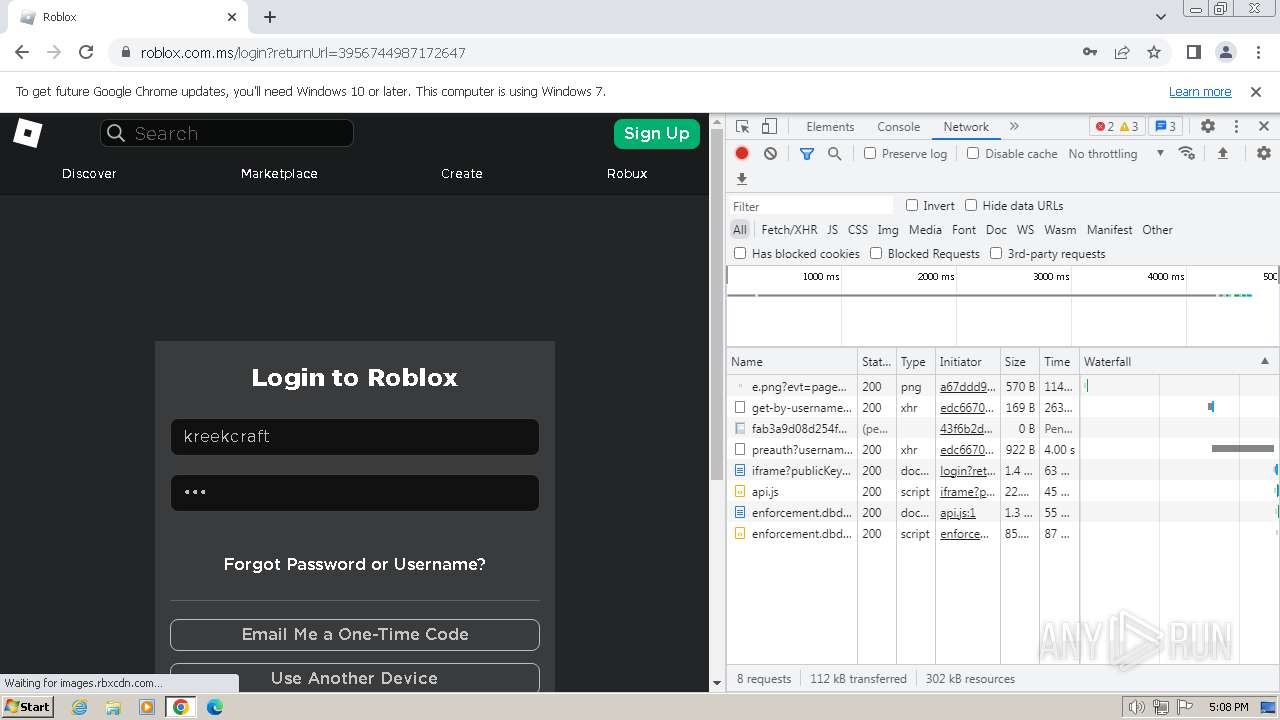Click Forgot Password or Username link

[x=355, y=564]
